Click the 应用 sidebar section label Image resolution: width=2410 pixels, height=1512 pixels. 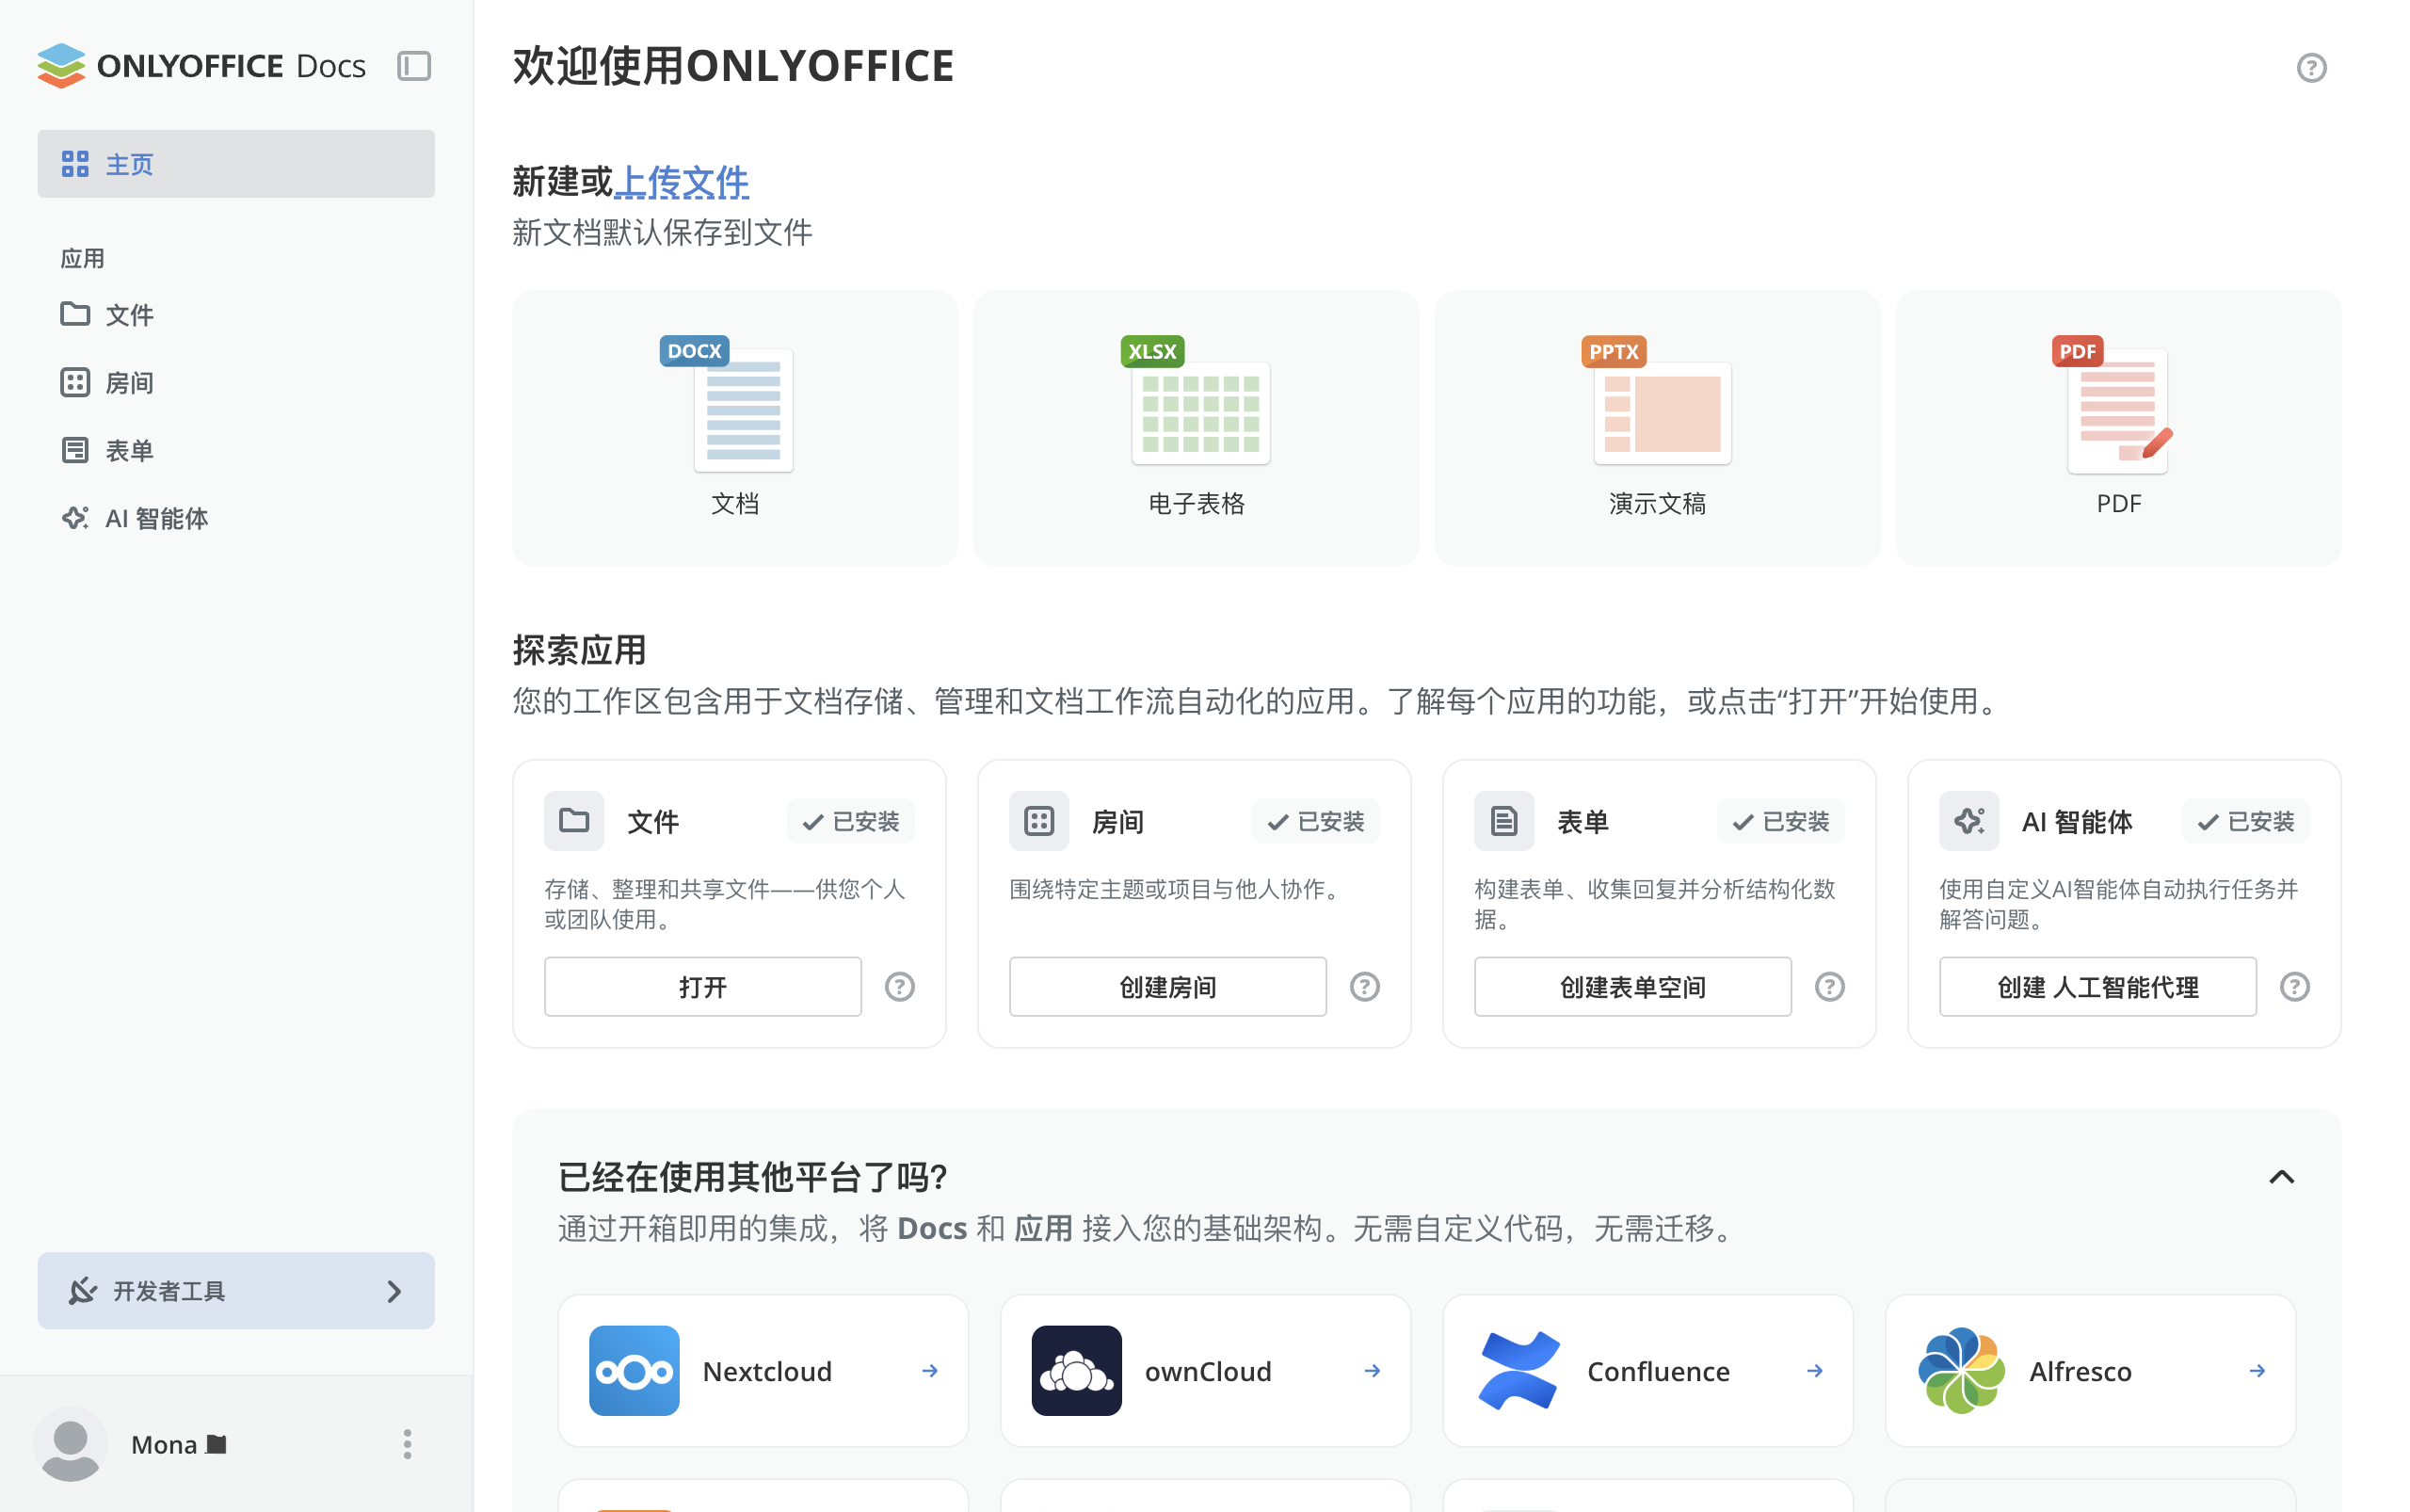82,258
